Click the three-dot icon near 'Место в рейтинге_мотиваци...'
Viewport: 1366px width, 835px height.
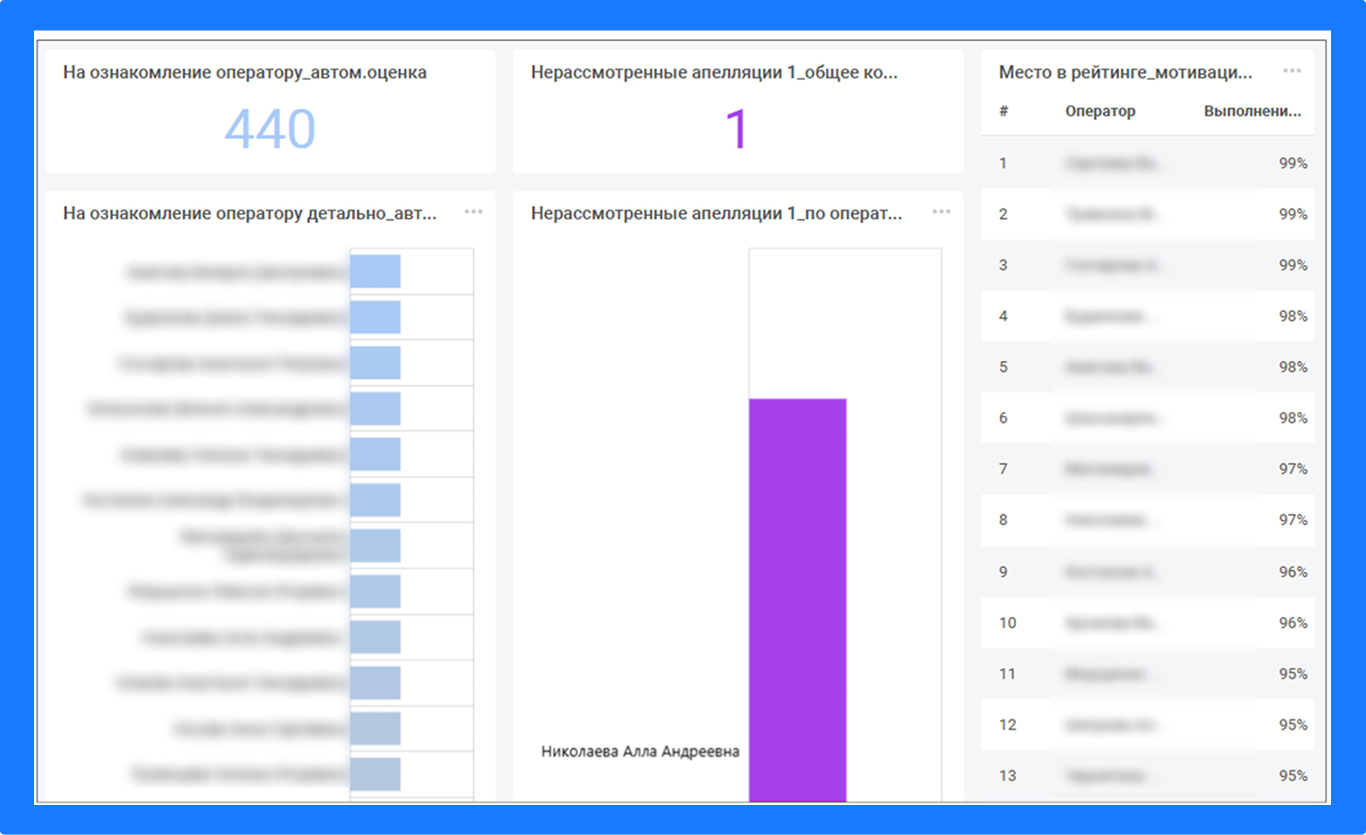coord(1290,70)
